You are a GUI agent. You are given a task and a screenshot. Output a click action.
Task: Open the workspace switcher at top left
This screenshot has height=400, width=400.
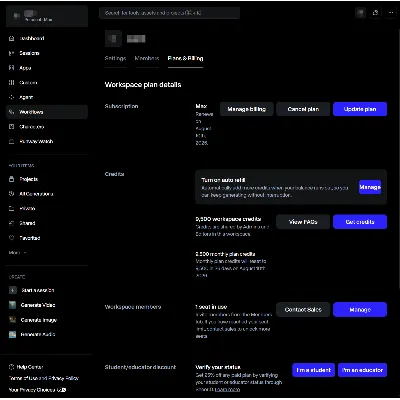[47, 16]
